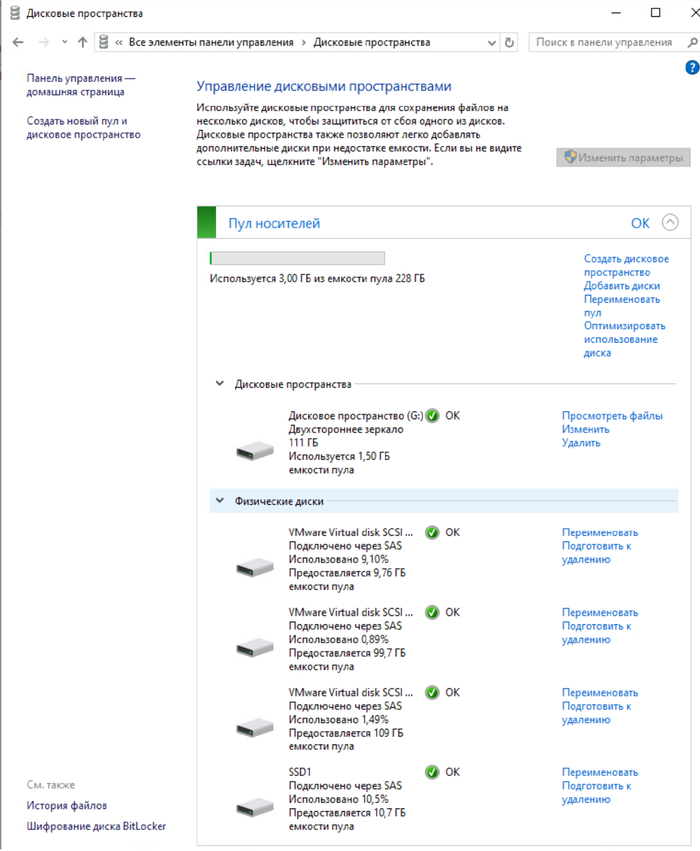The width and height of the screenshot is (700, 851).
Task: Collapse the Пул носителей section with round chevron
Action: click(x=669, y=223)
